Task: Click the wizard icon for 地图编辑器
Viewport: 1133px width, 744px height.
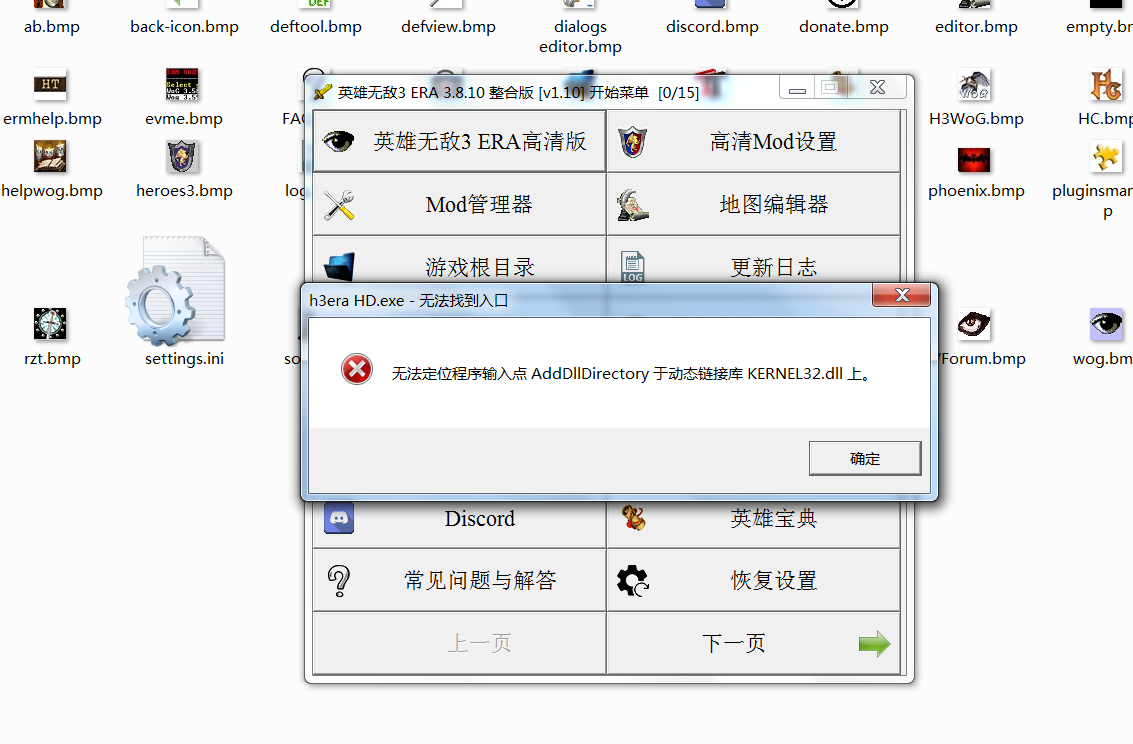Action: [x=632, y=204]
